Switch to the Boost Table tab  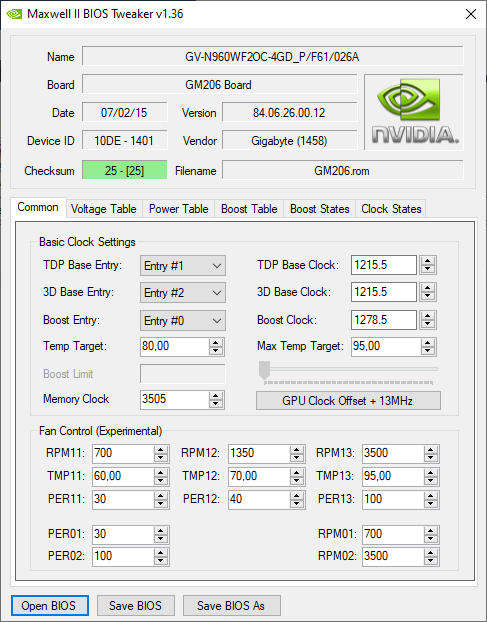249,209
